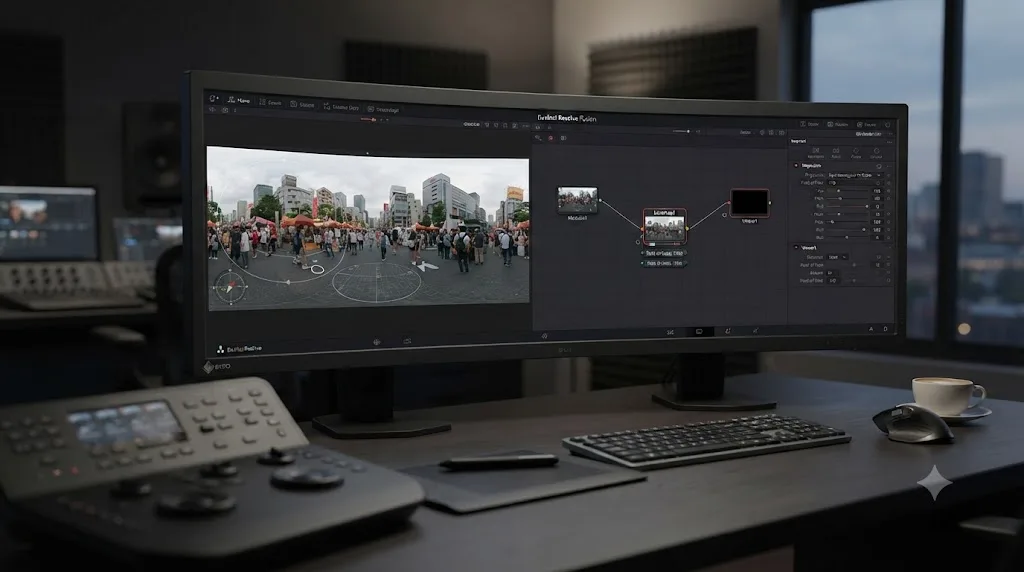Move the red slider handle above the viewer

click(374, 119)
